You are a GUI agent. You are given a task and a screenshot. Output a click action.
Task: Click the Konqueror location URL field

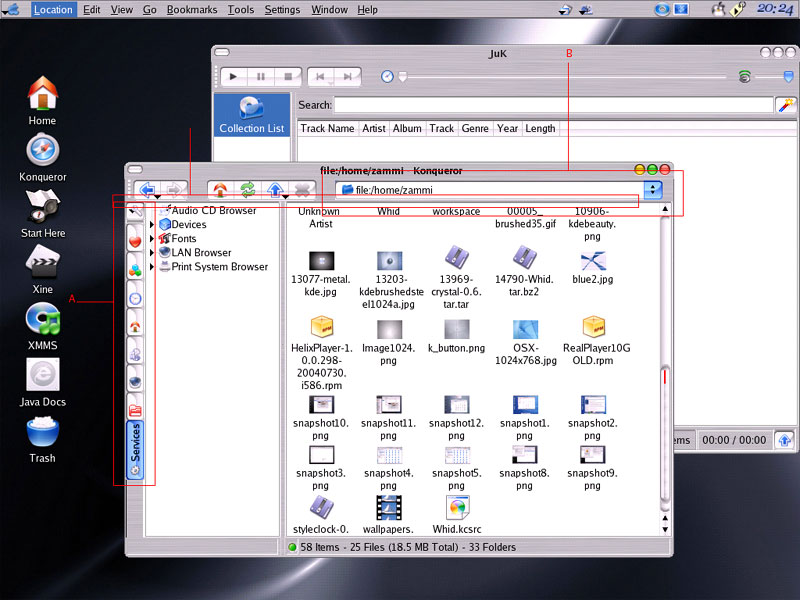[490, 190]
